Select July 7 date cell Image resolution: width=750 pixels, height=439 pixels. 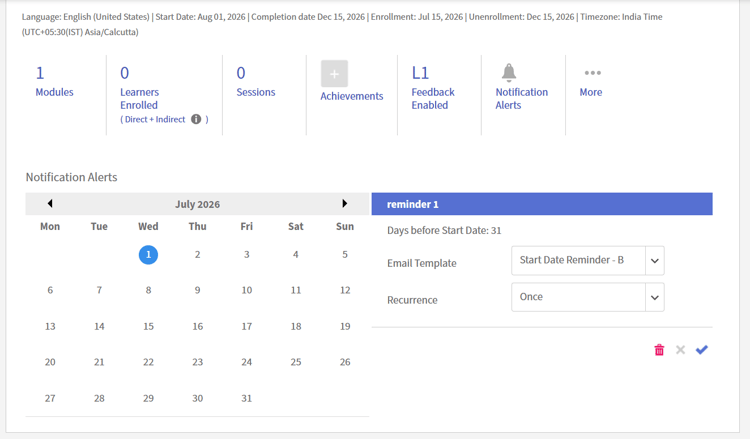pyautogui.click(x=99, y=290)
